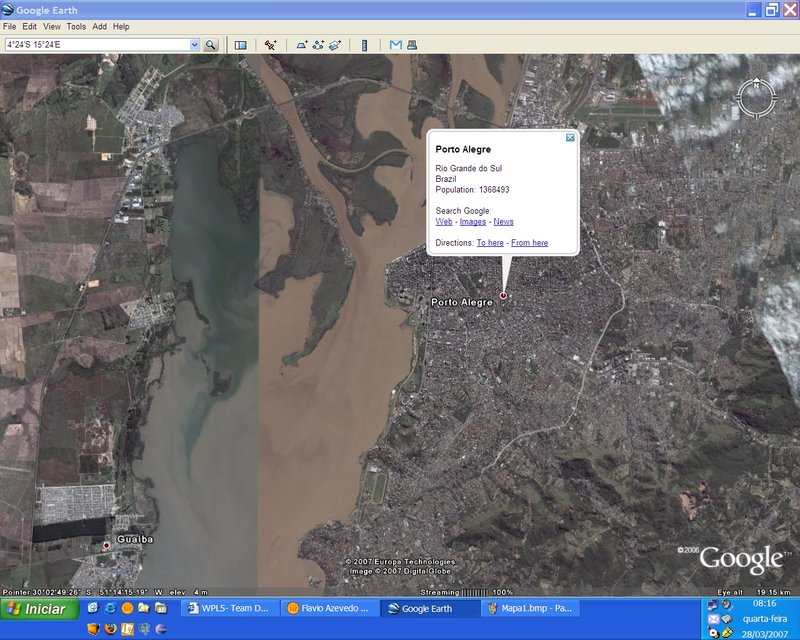
Task: Click the Eye alt 19.15 km status
Action: click(x=754, y=592)
